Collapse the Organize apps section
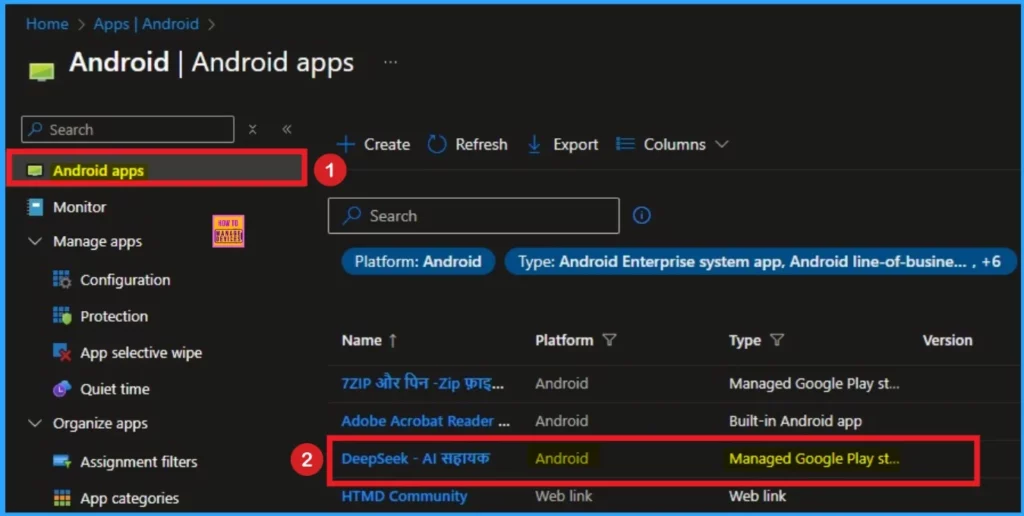The width and height of the screenshot is (1024, 516). click(x=35, y=424)
